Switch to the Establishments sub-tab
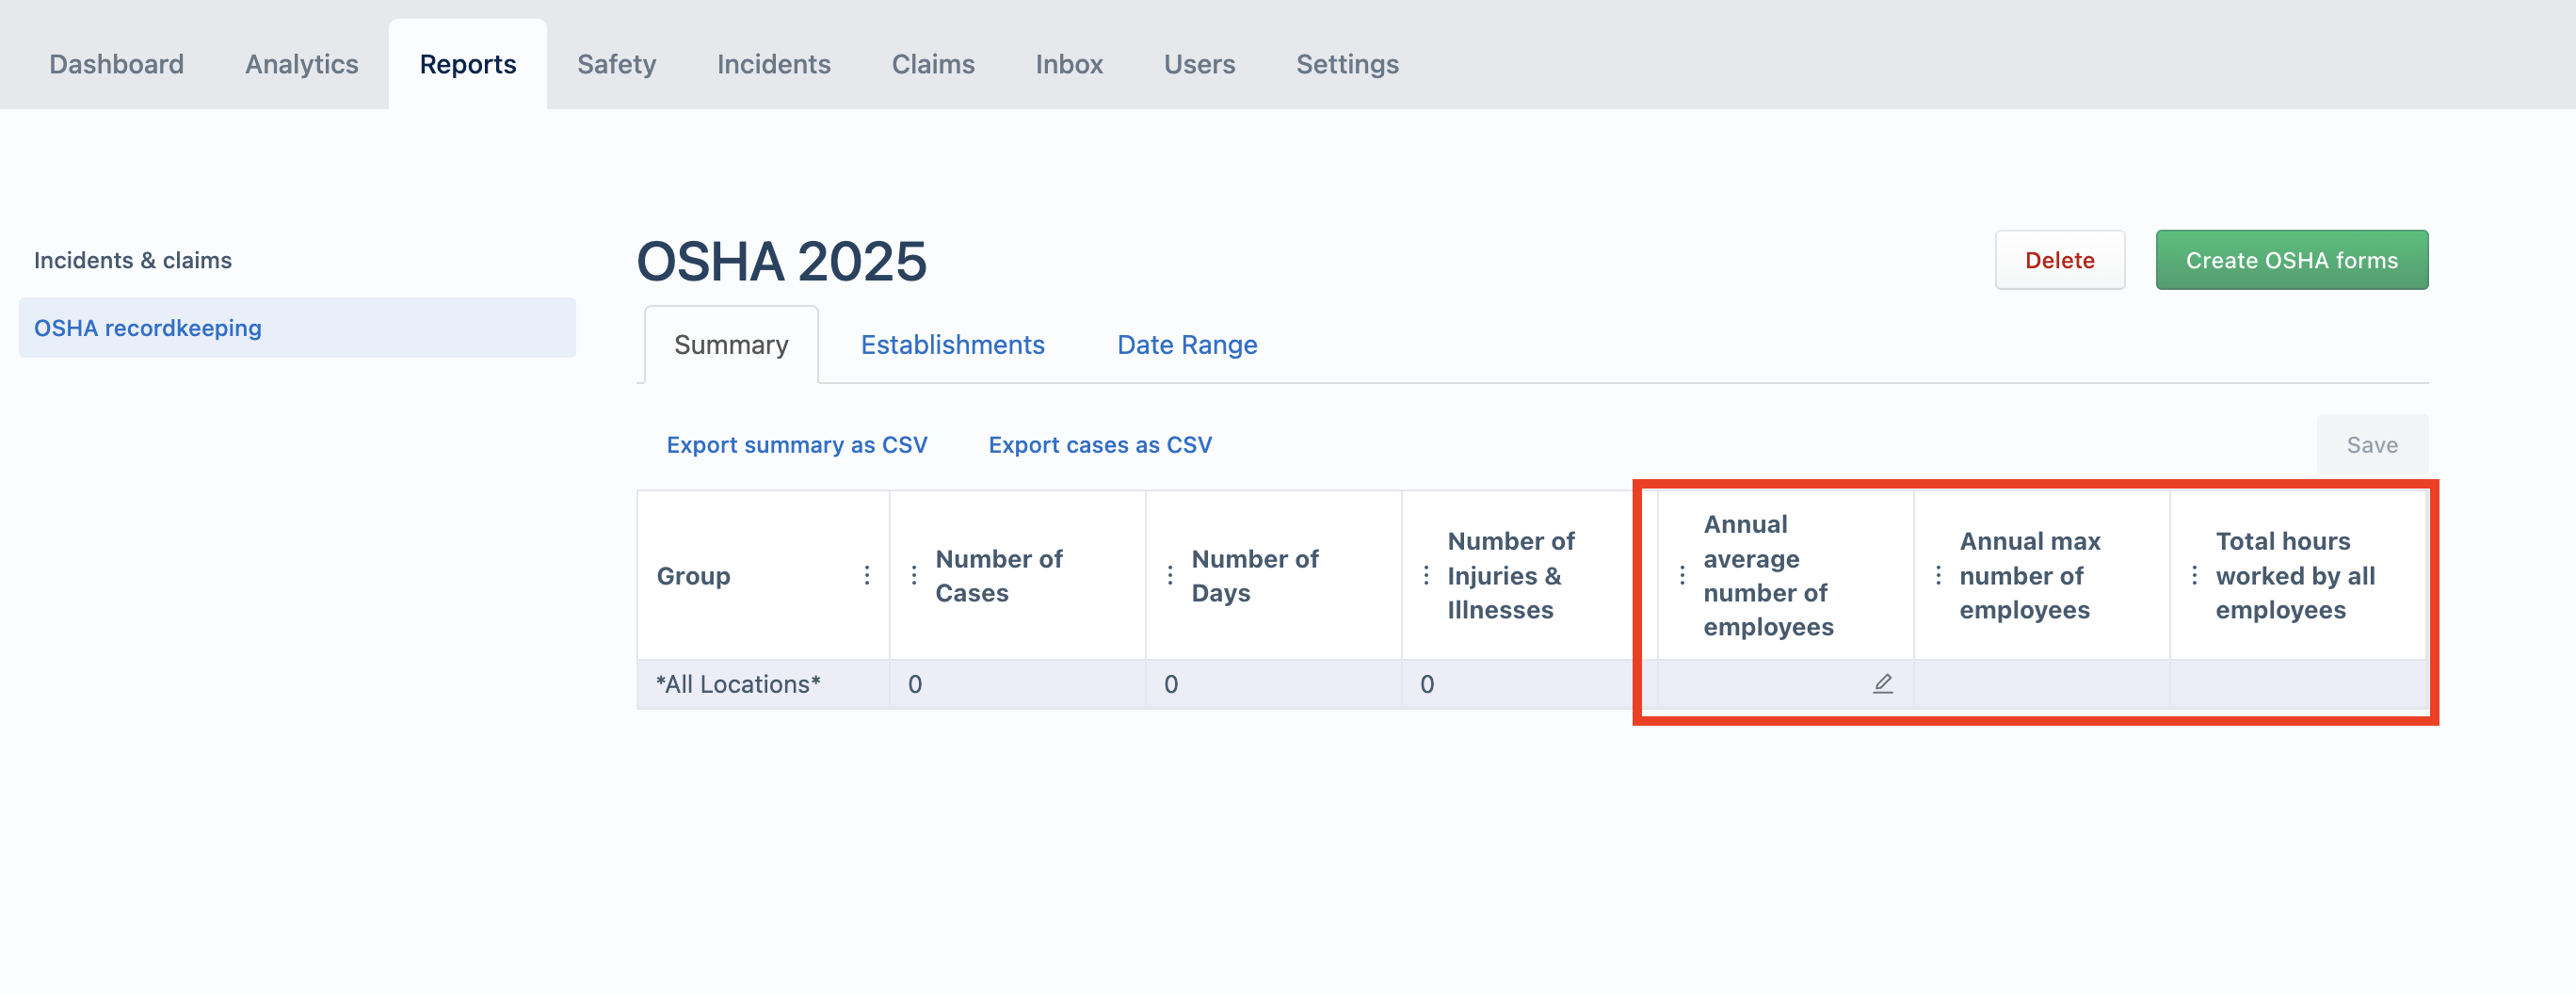 (x=952, y=345)
